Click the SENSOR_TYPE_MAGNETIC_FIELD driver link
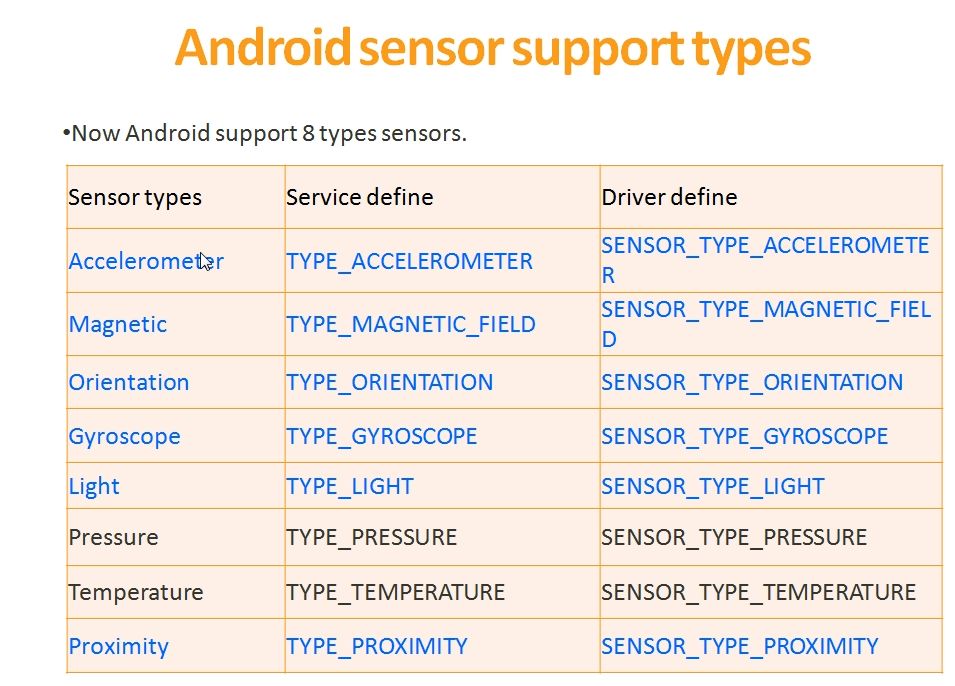The width and height of the screenshot is (955, 686). [x=766, y=324]
